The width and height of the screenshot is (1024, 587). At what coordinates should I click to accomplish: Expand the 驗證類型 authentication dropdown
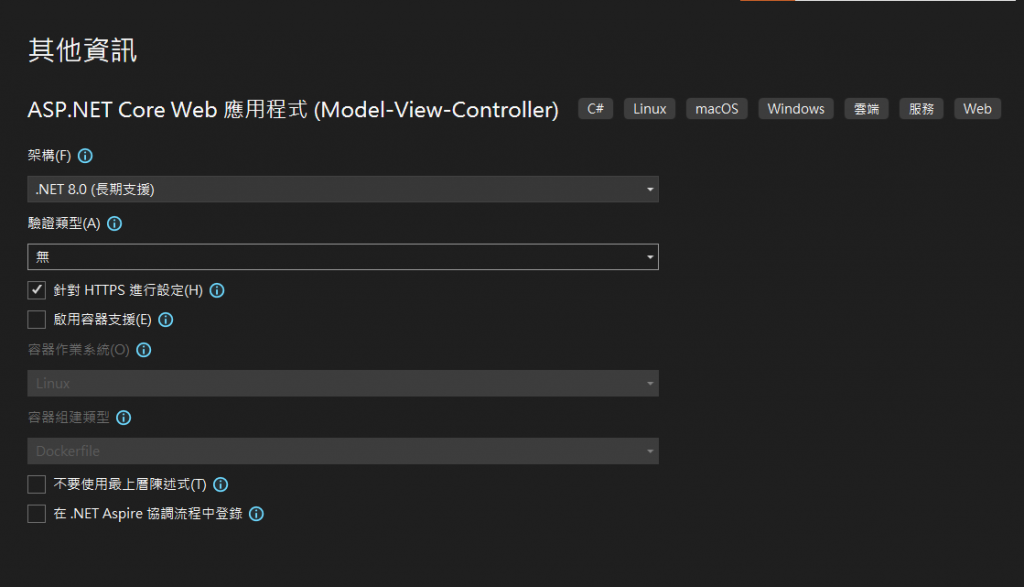click(x=342, y=257)
